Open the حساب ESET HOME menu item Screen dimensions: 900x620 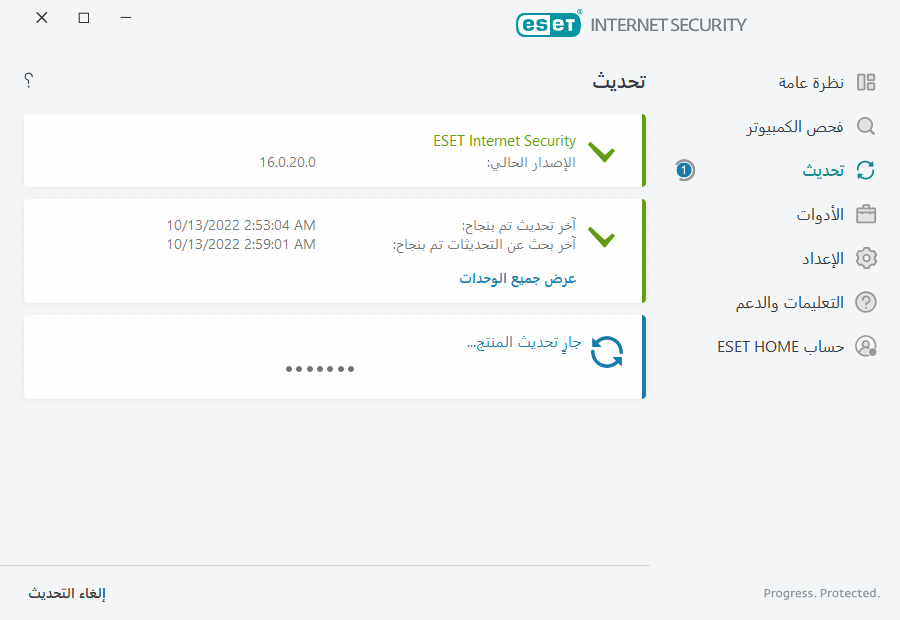point(780,346)
